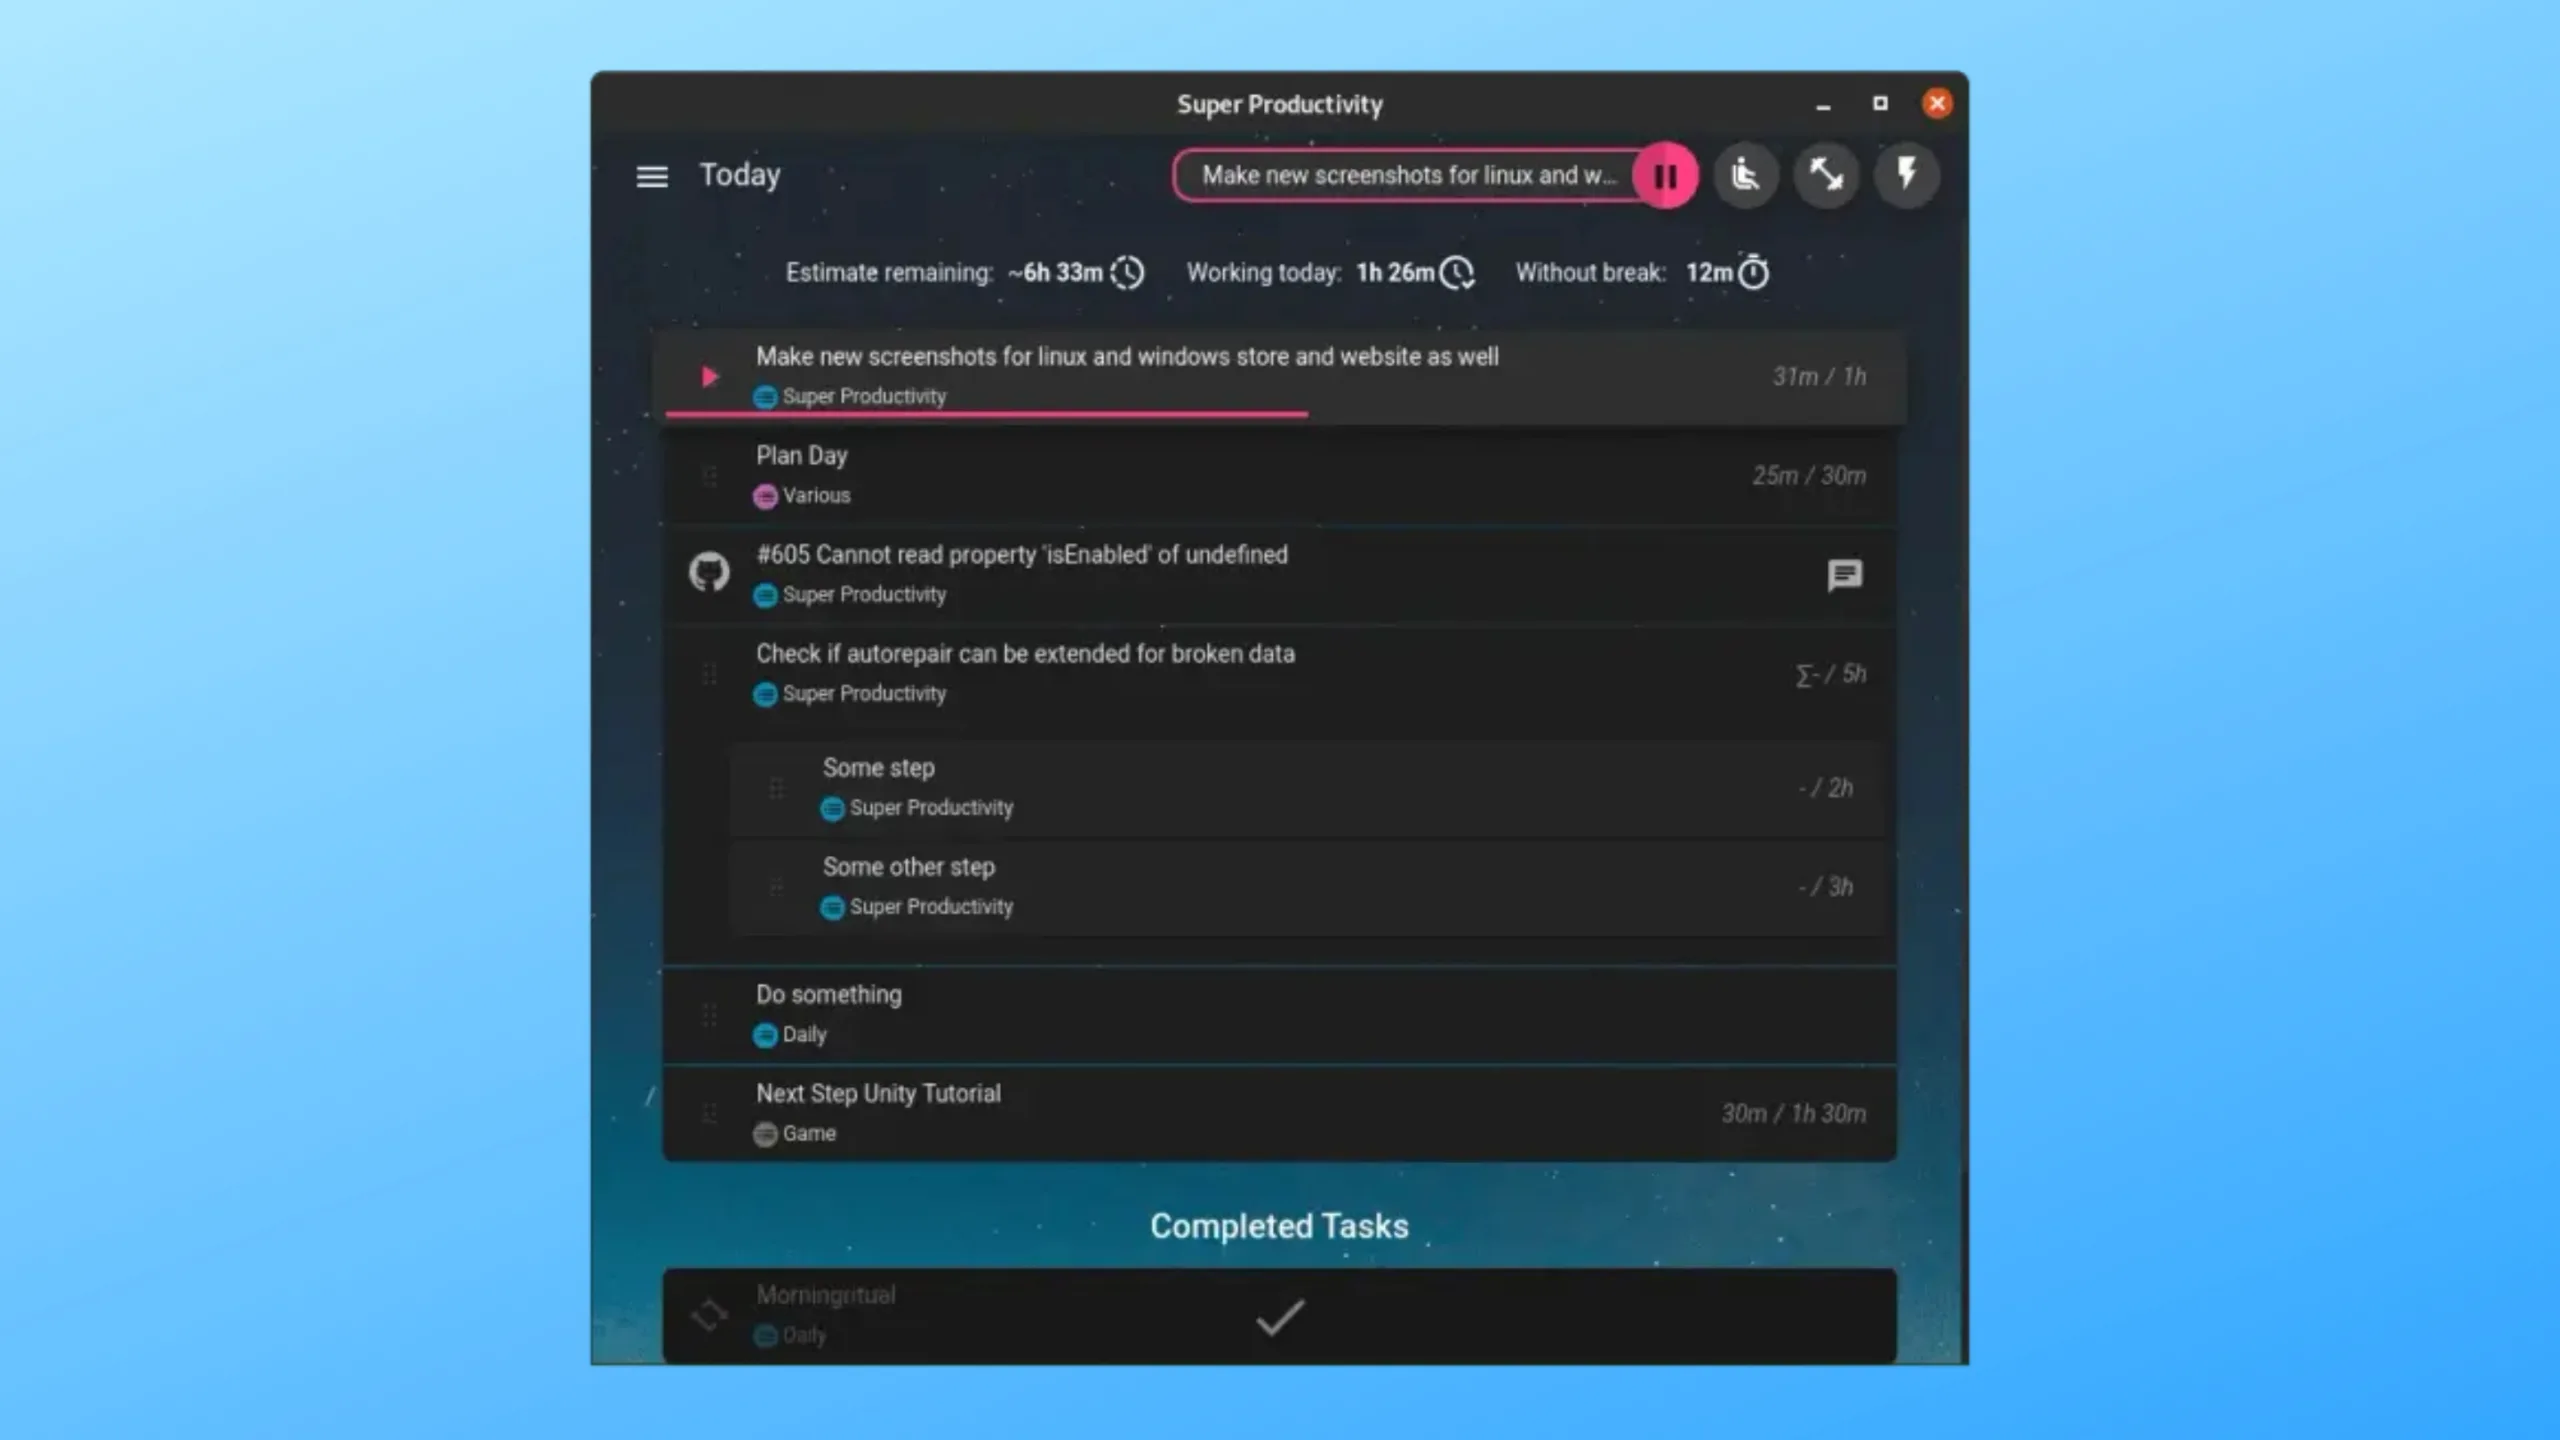Click Various tag under Plan Day
The width and height of the screenshot is (2560, 1440).
pyautogui.click(x=802, y=496)
